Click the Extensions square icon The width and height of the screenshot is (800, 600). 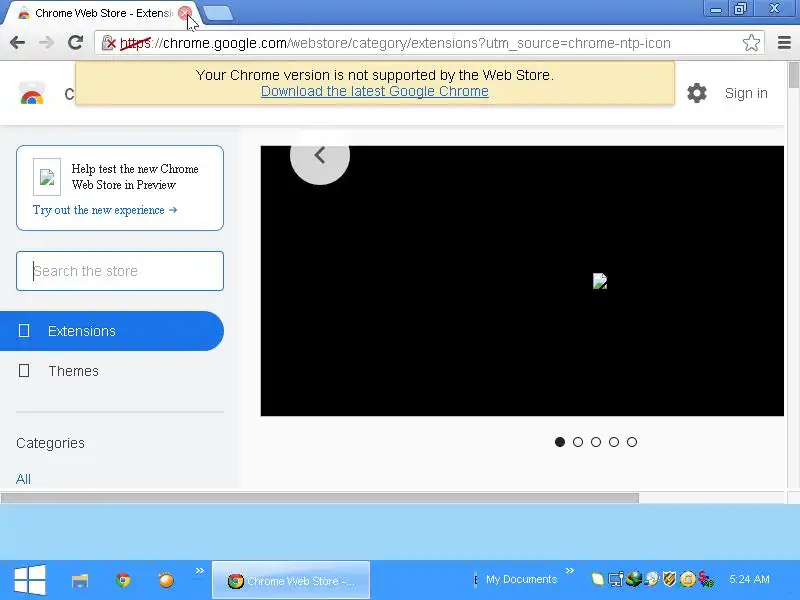point(24,331)
